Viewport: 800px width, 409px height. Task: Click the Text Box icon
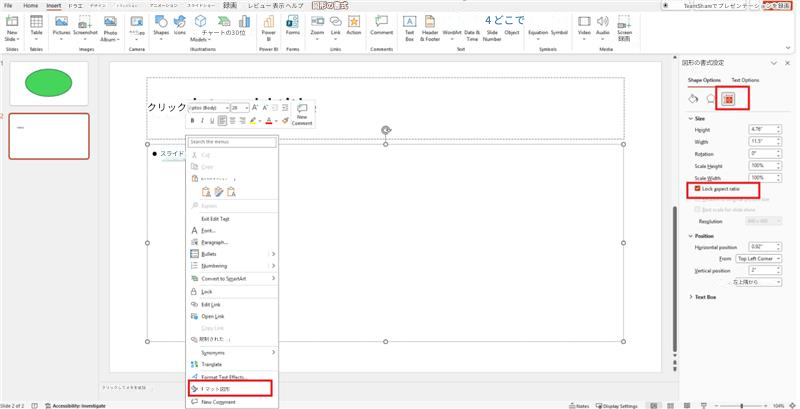[x=409, y=21]
